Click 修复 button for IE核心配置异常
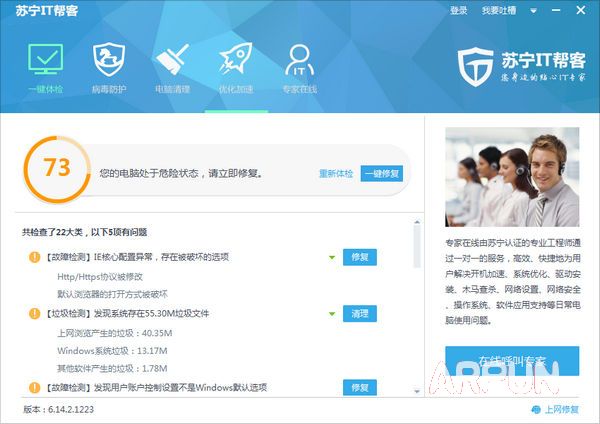Viewport: 600px width, 424px height. click(360, 257)
